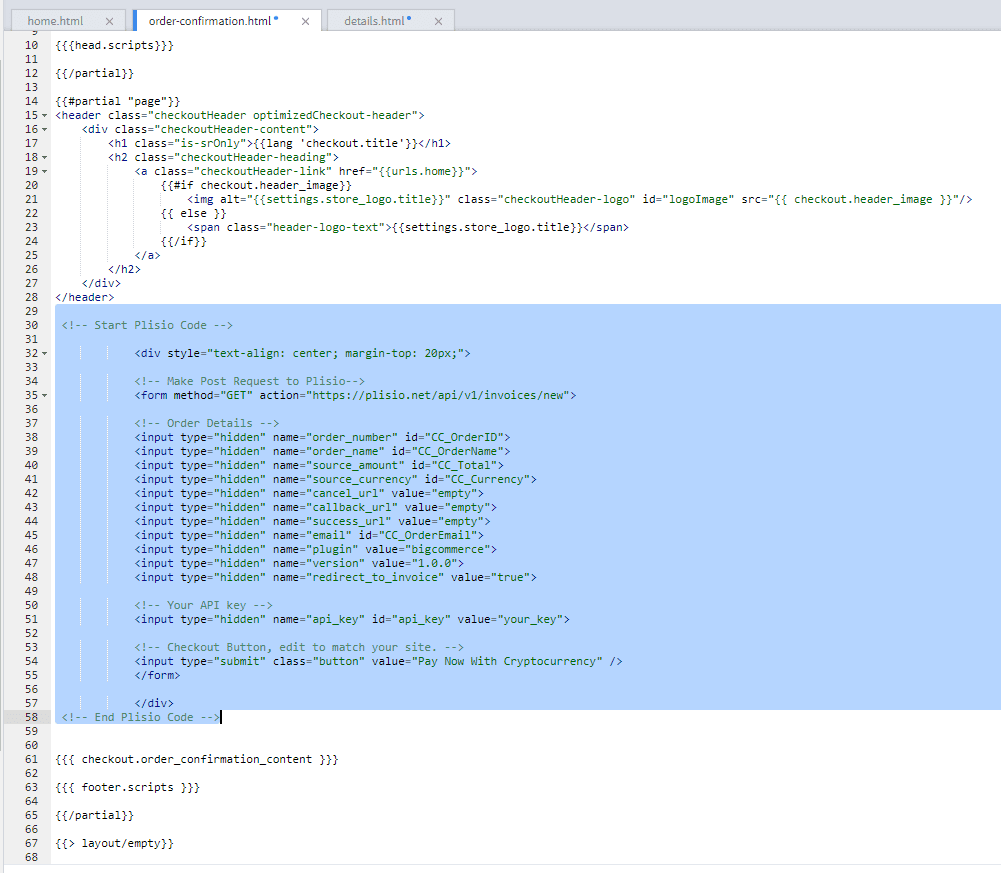This screenshot has height=873, width=1001.
Task: Click the header-logo-text span line
Action: (x=408, y=227)
